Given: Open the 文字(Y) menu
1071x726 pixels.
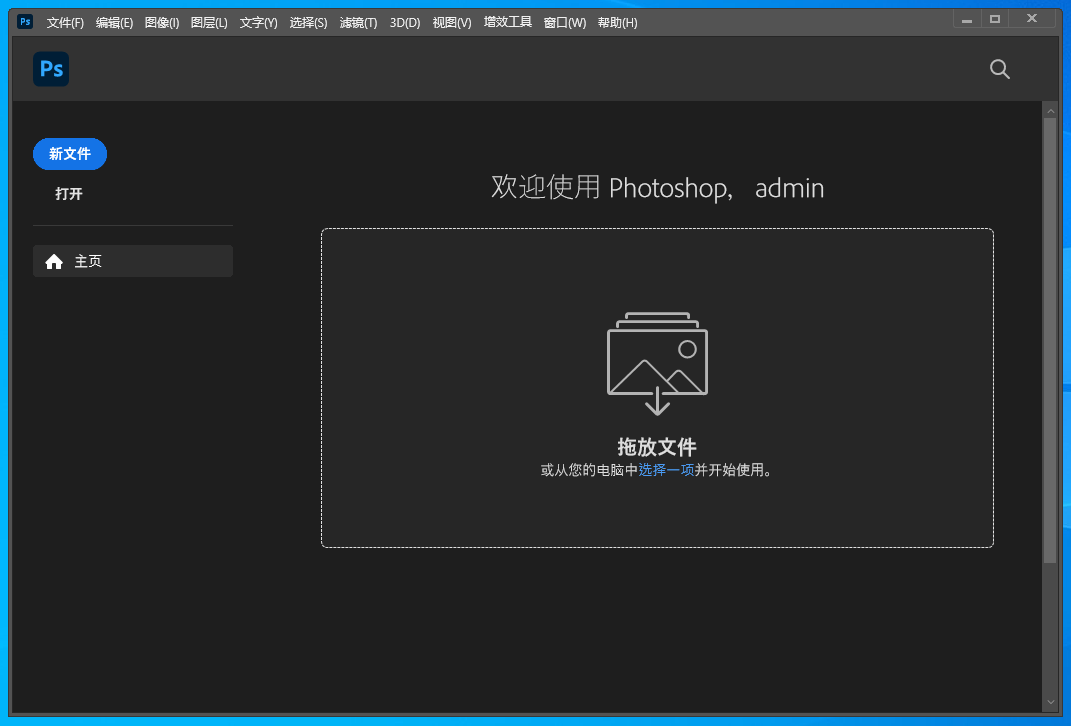Looking at the screenshot, I should (x=259, y=22).
